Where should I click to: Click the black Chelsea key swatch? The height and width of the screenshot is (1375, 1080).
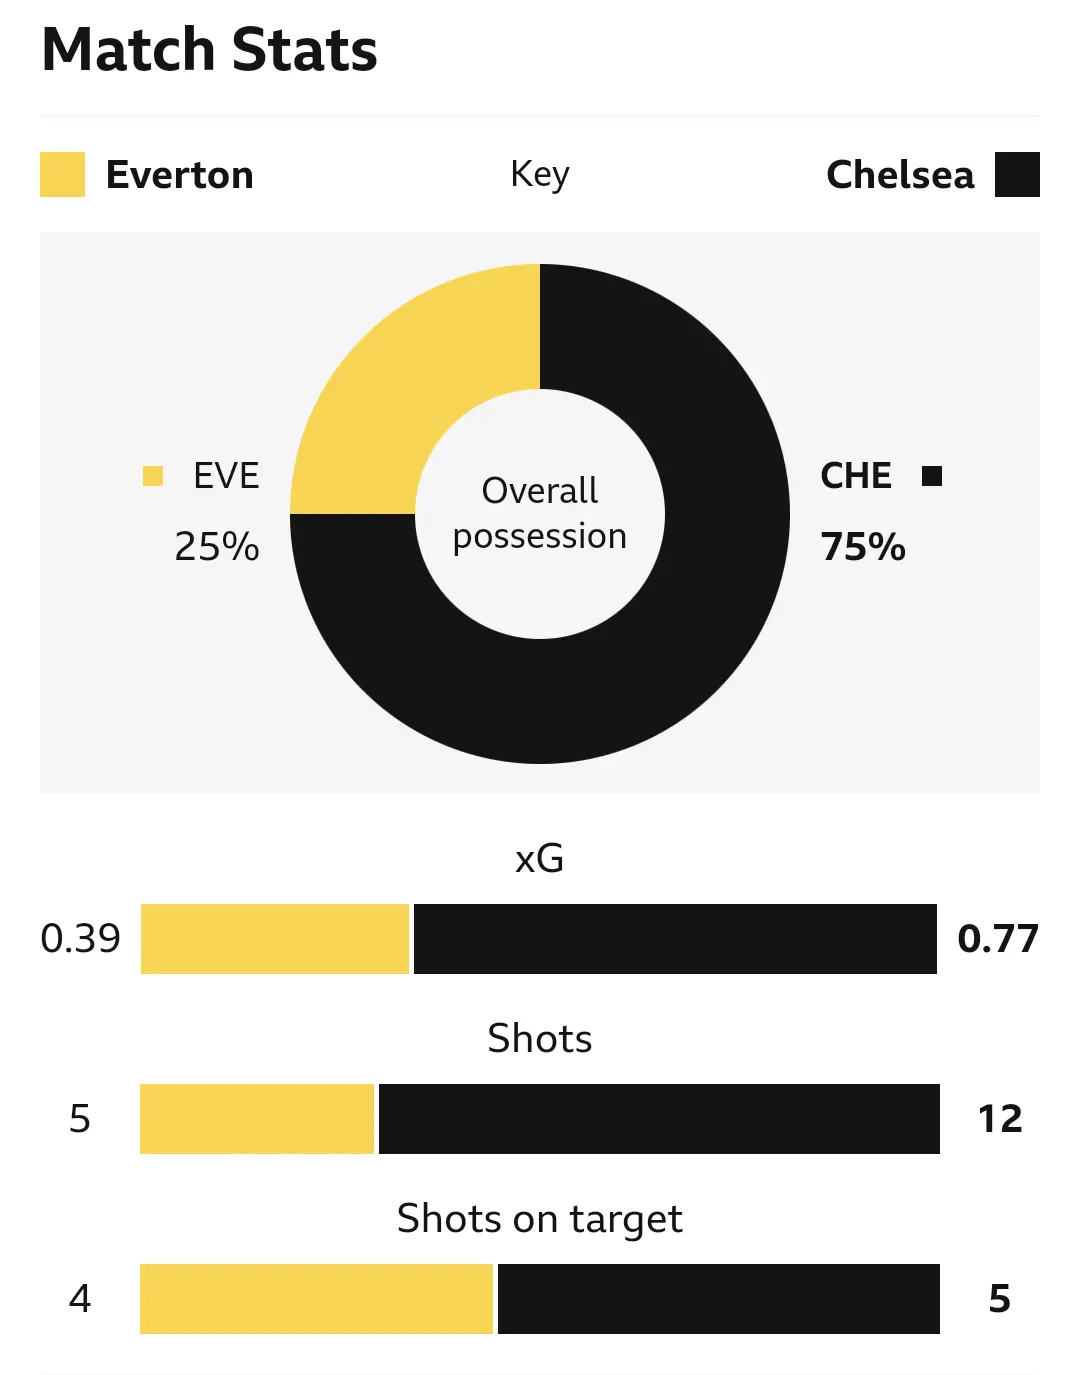[x=1017, y=174]
